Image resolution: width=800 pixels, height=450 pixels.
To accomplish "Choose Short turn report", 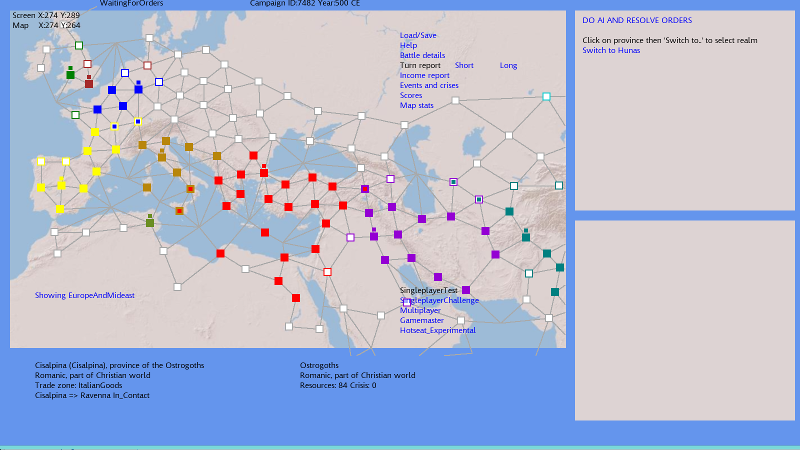I will coord(464,65).
